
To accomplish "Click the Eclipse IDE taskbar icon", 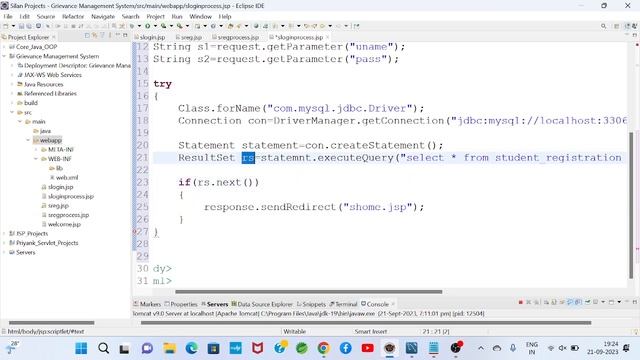I will pos(390,348).
